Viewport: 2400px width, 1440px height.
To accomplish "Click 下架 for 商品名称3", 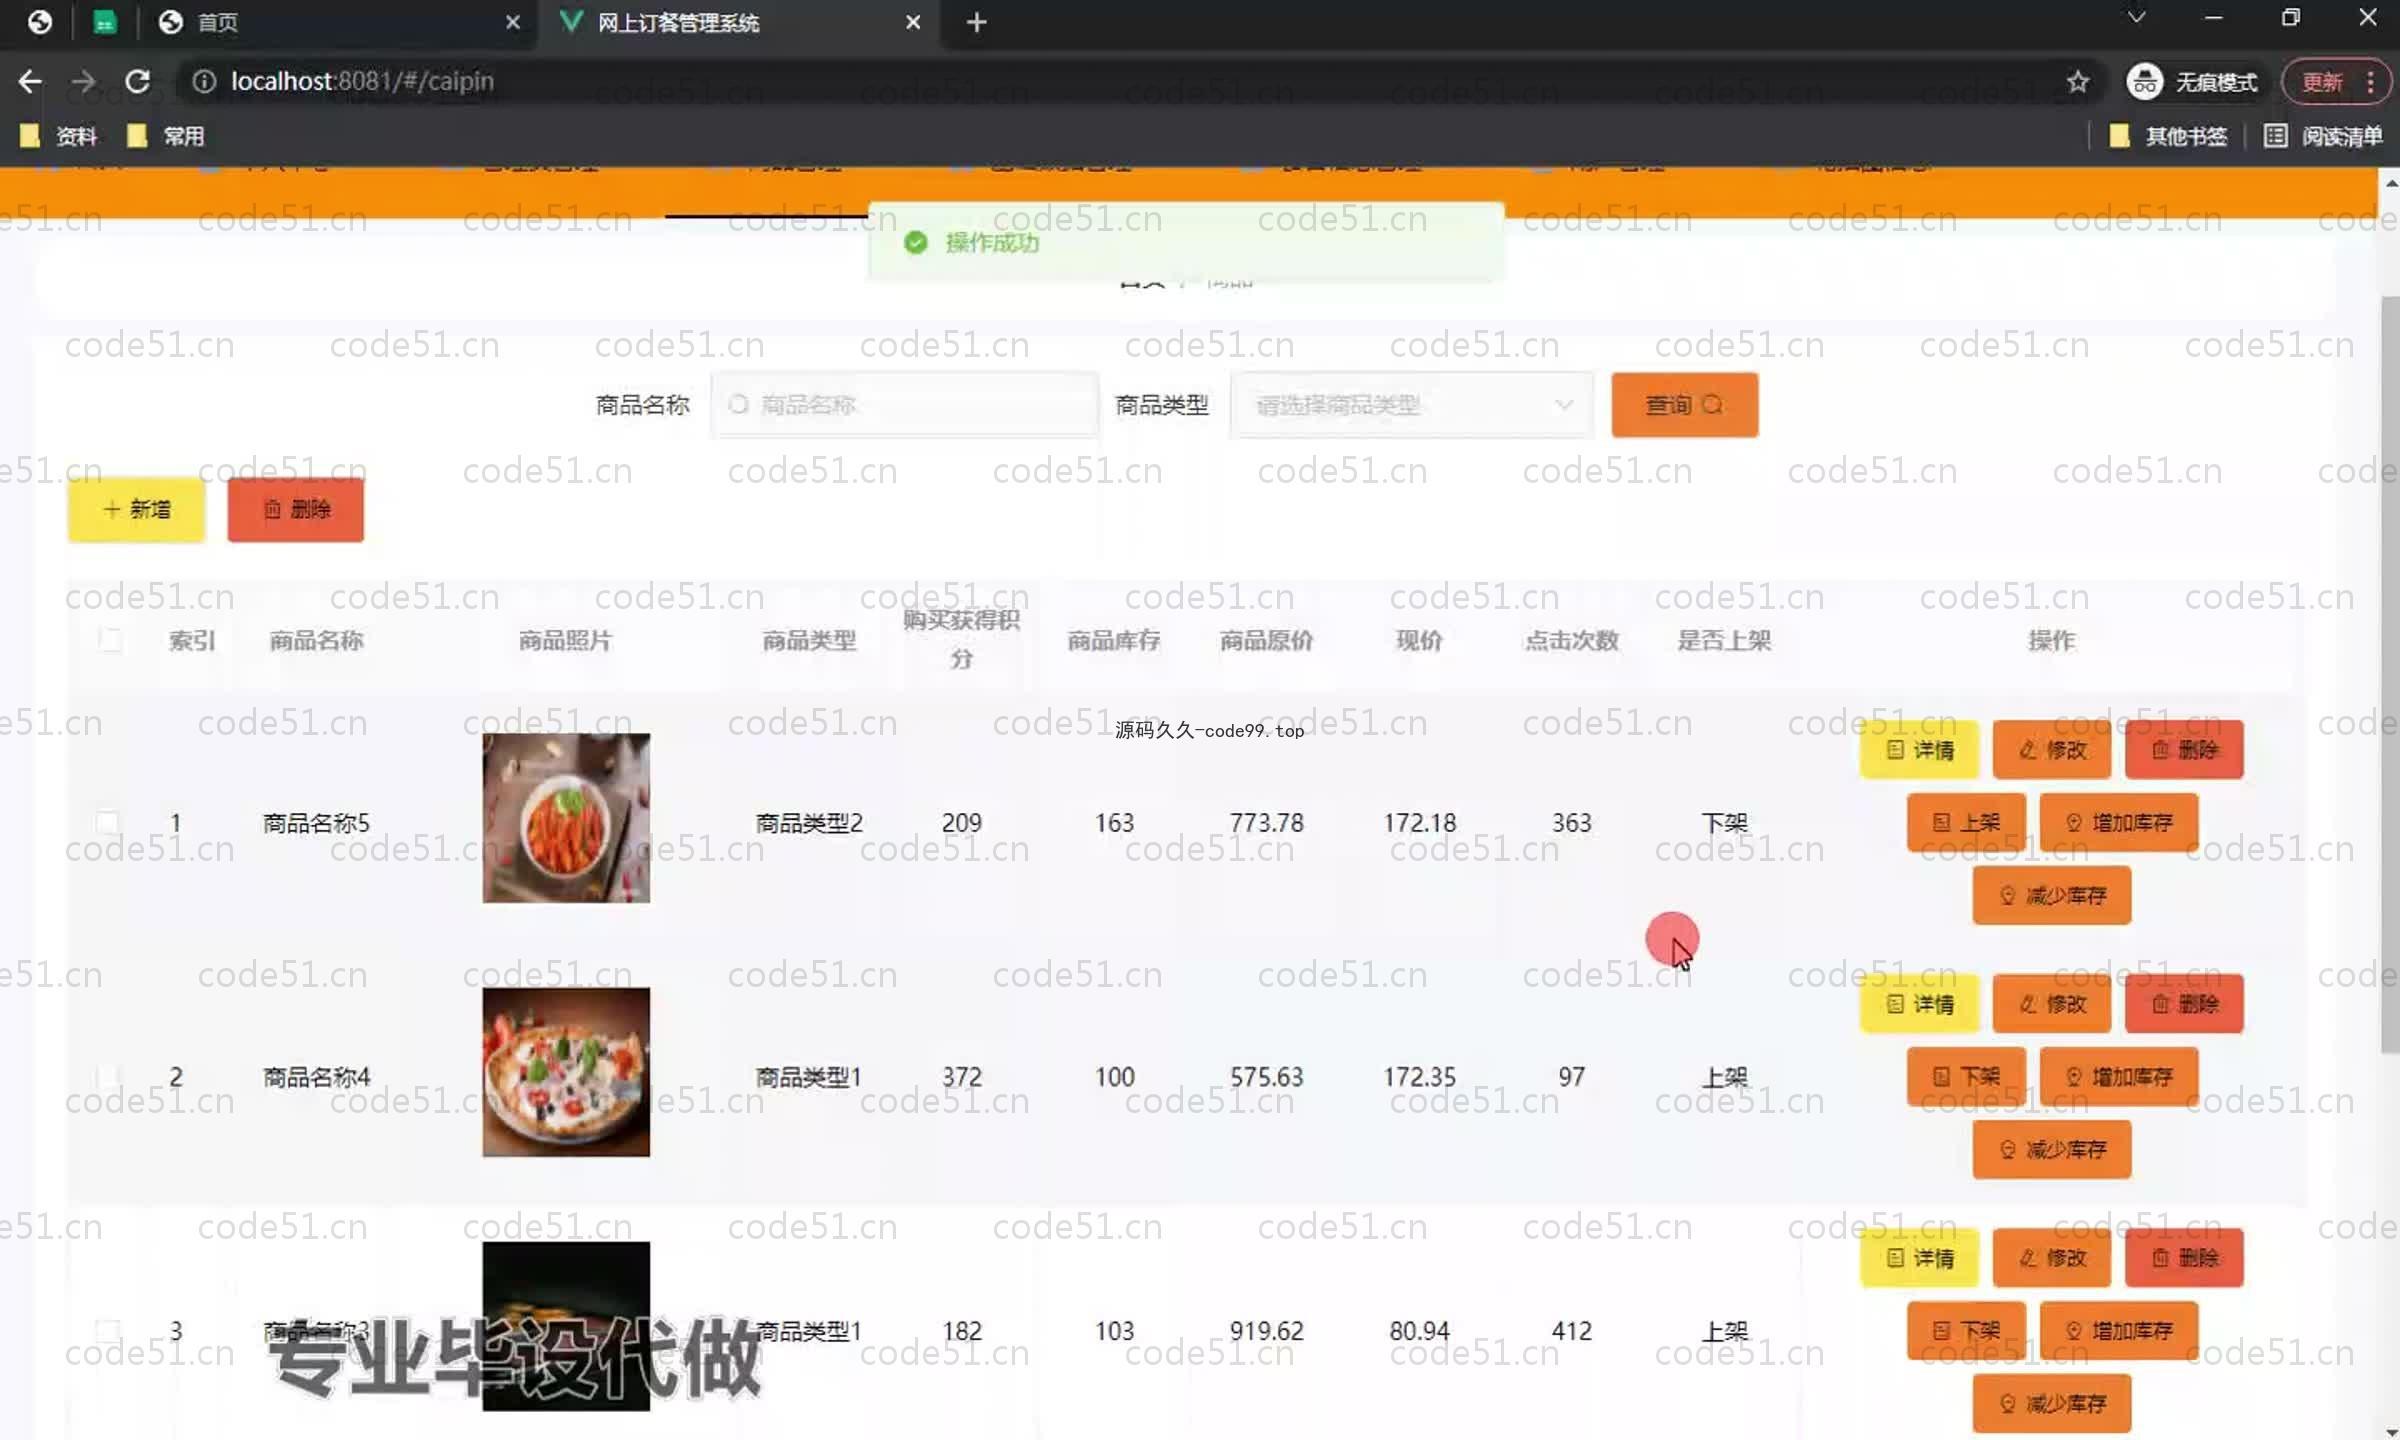I will click(1966, 1330).
